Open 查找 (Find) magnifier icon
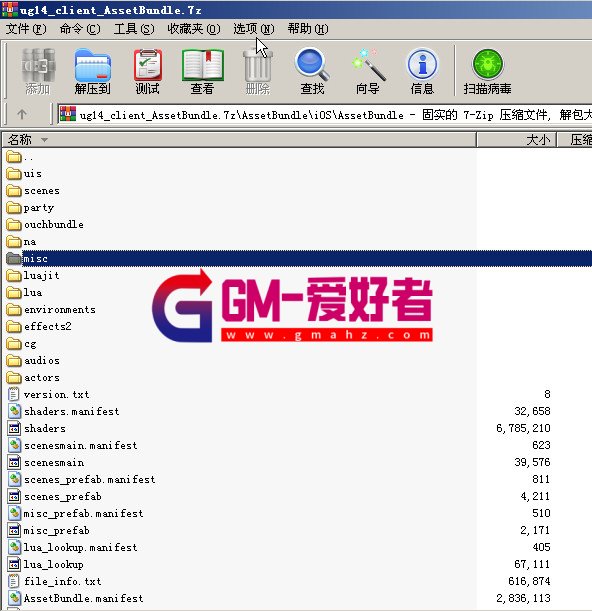592x611 pixels. click(312, 71)
